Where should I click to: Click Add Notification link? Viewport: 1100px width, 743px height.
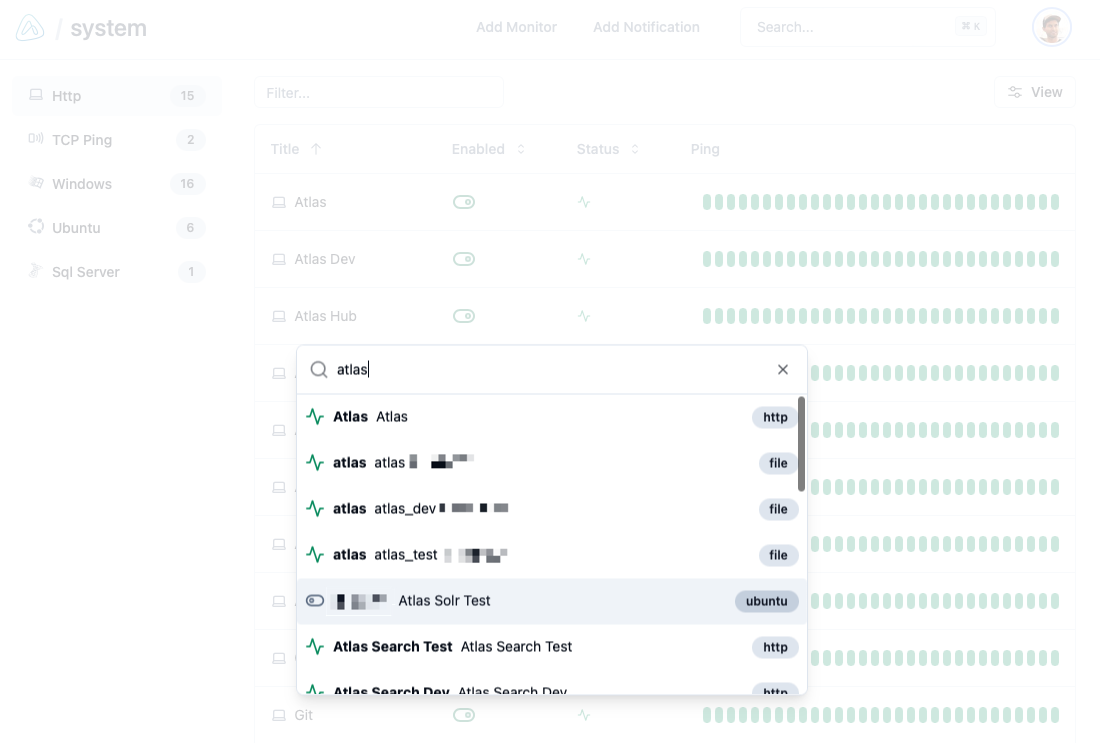click(x=646, y=27)
